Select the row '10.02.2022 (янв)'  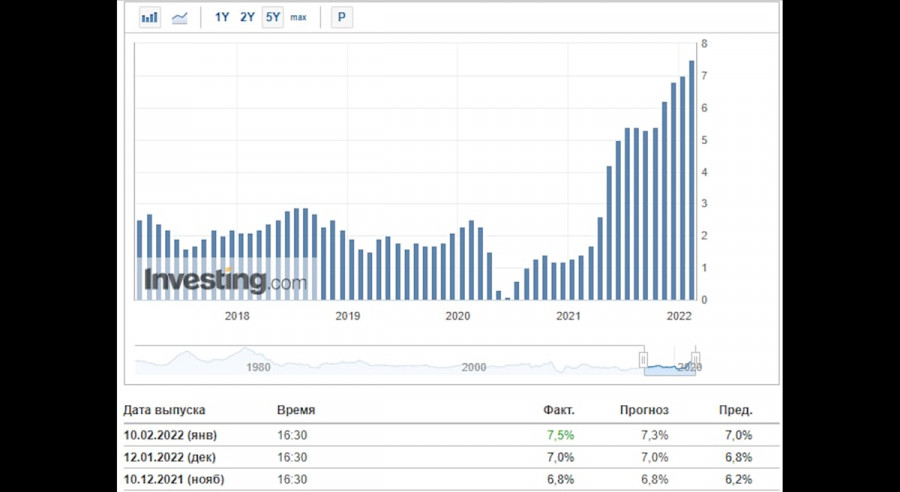pos(451,435)
